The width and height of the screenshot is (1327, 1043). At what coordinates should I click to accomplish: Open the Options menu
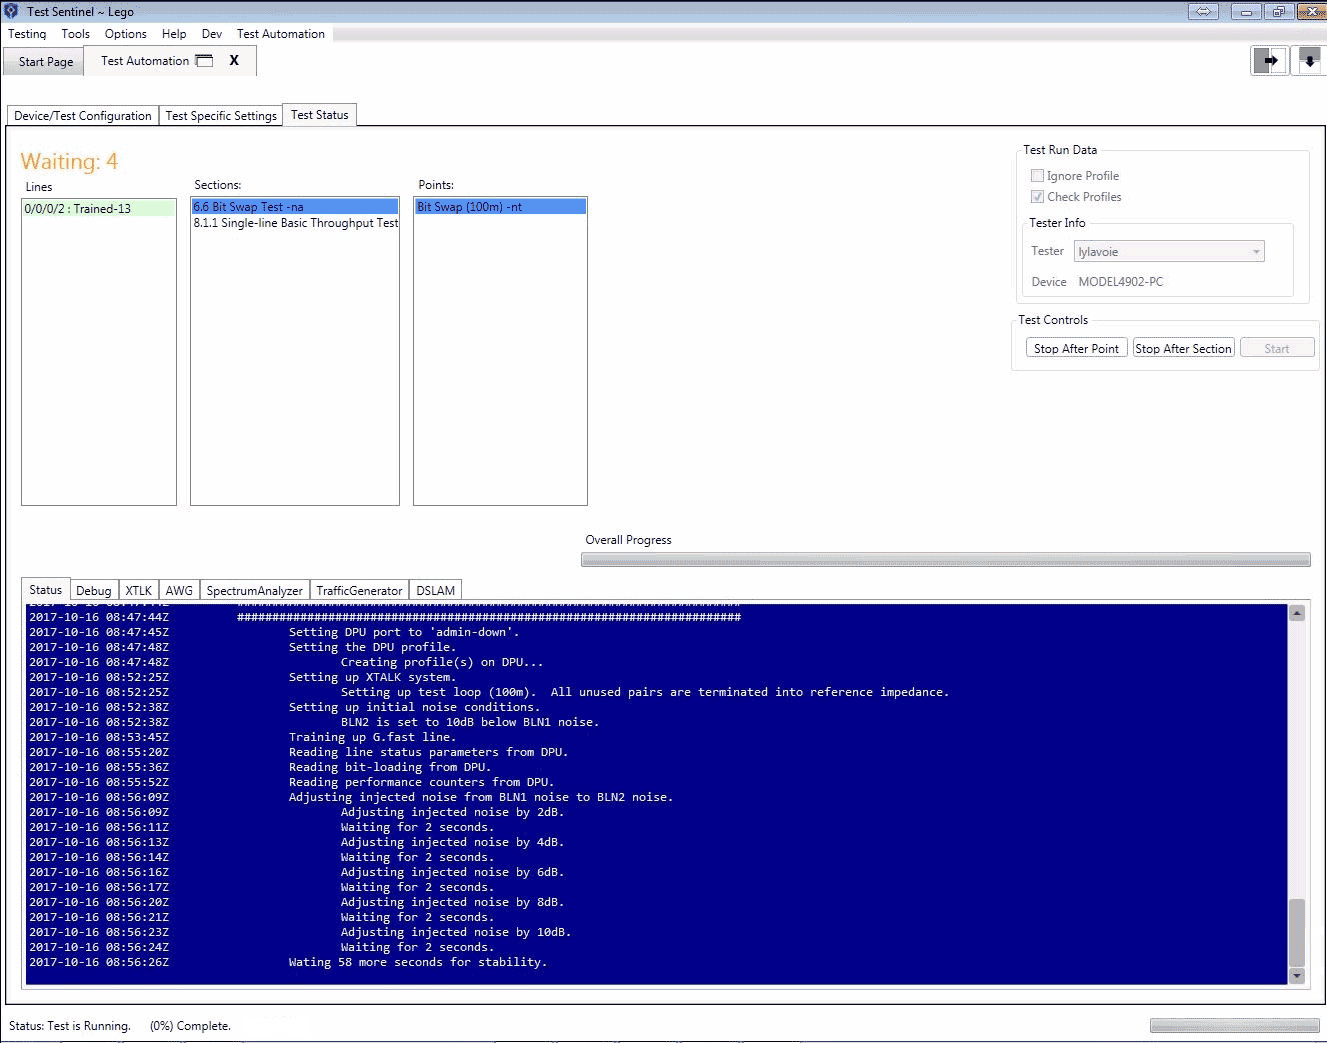tap(125, 34)
